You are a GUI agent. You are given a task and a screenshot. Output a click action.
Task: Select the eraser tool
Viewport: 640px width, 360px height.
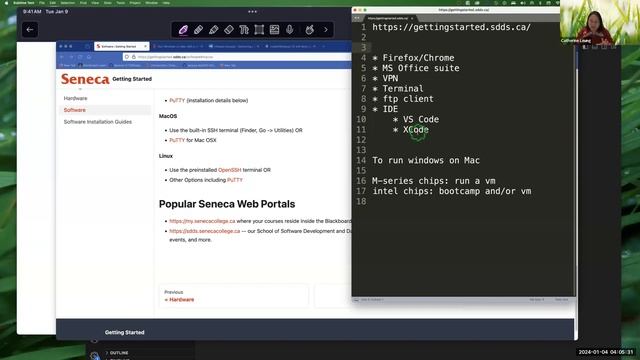[229, 29]
